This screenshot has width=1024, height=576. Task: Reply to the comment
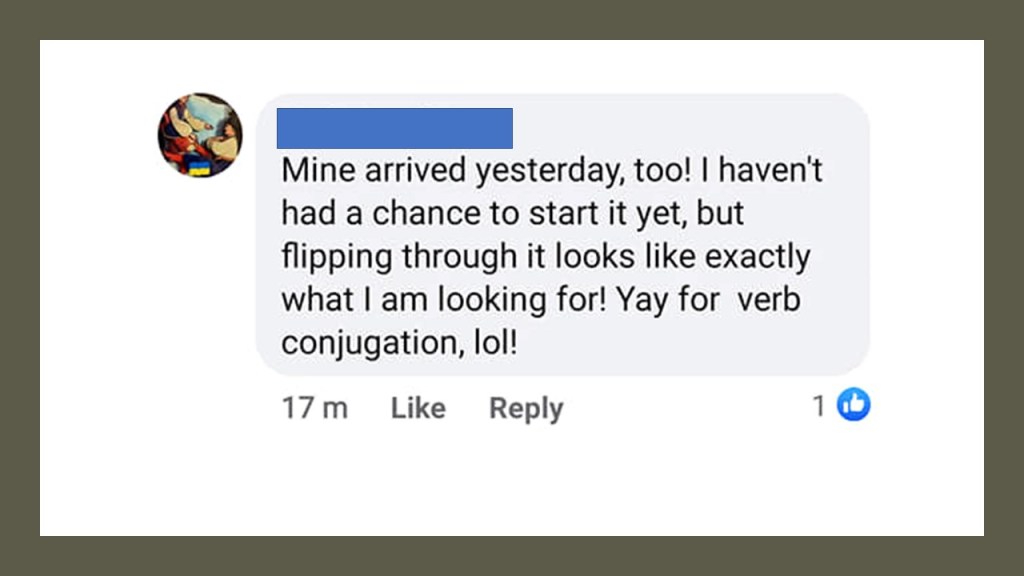click(x=526, y=408)
